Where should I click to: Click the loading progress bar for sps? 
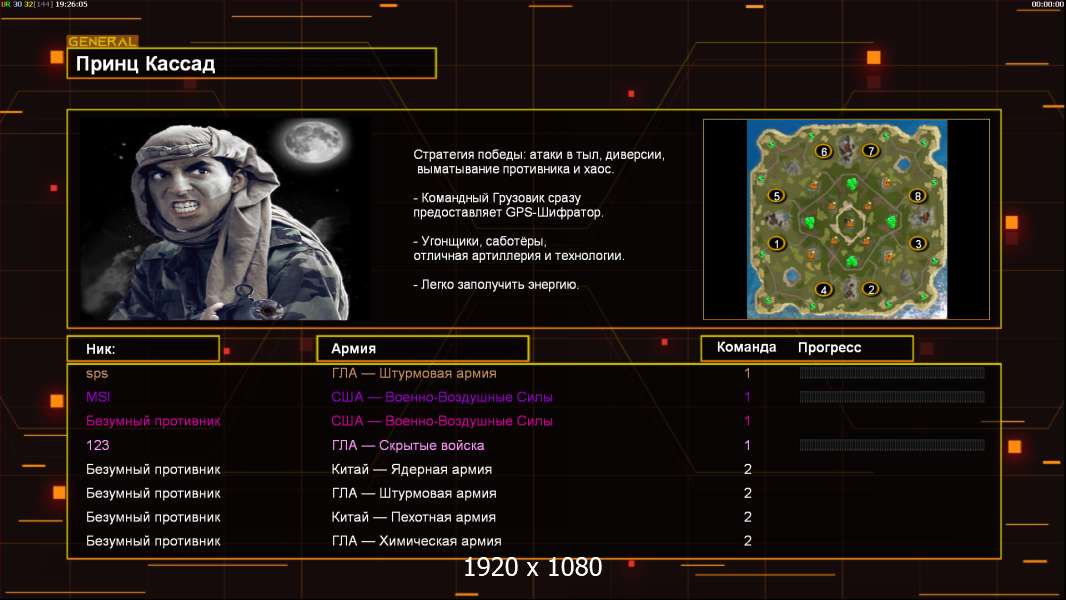(891, 373)
